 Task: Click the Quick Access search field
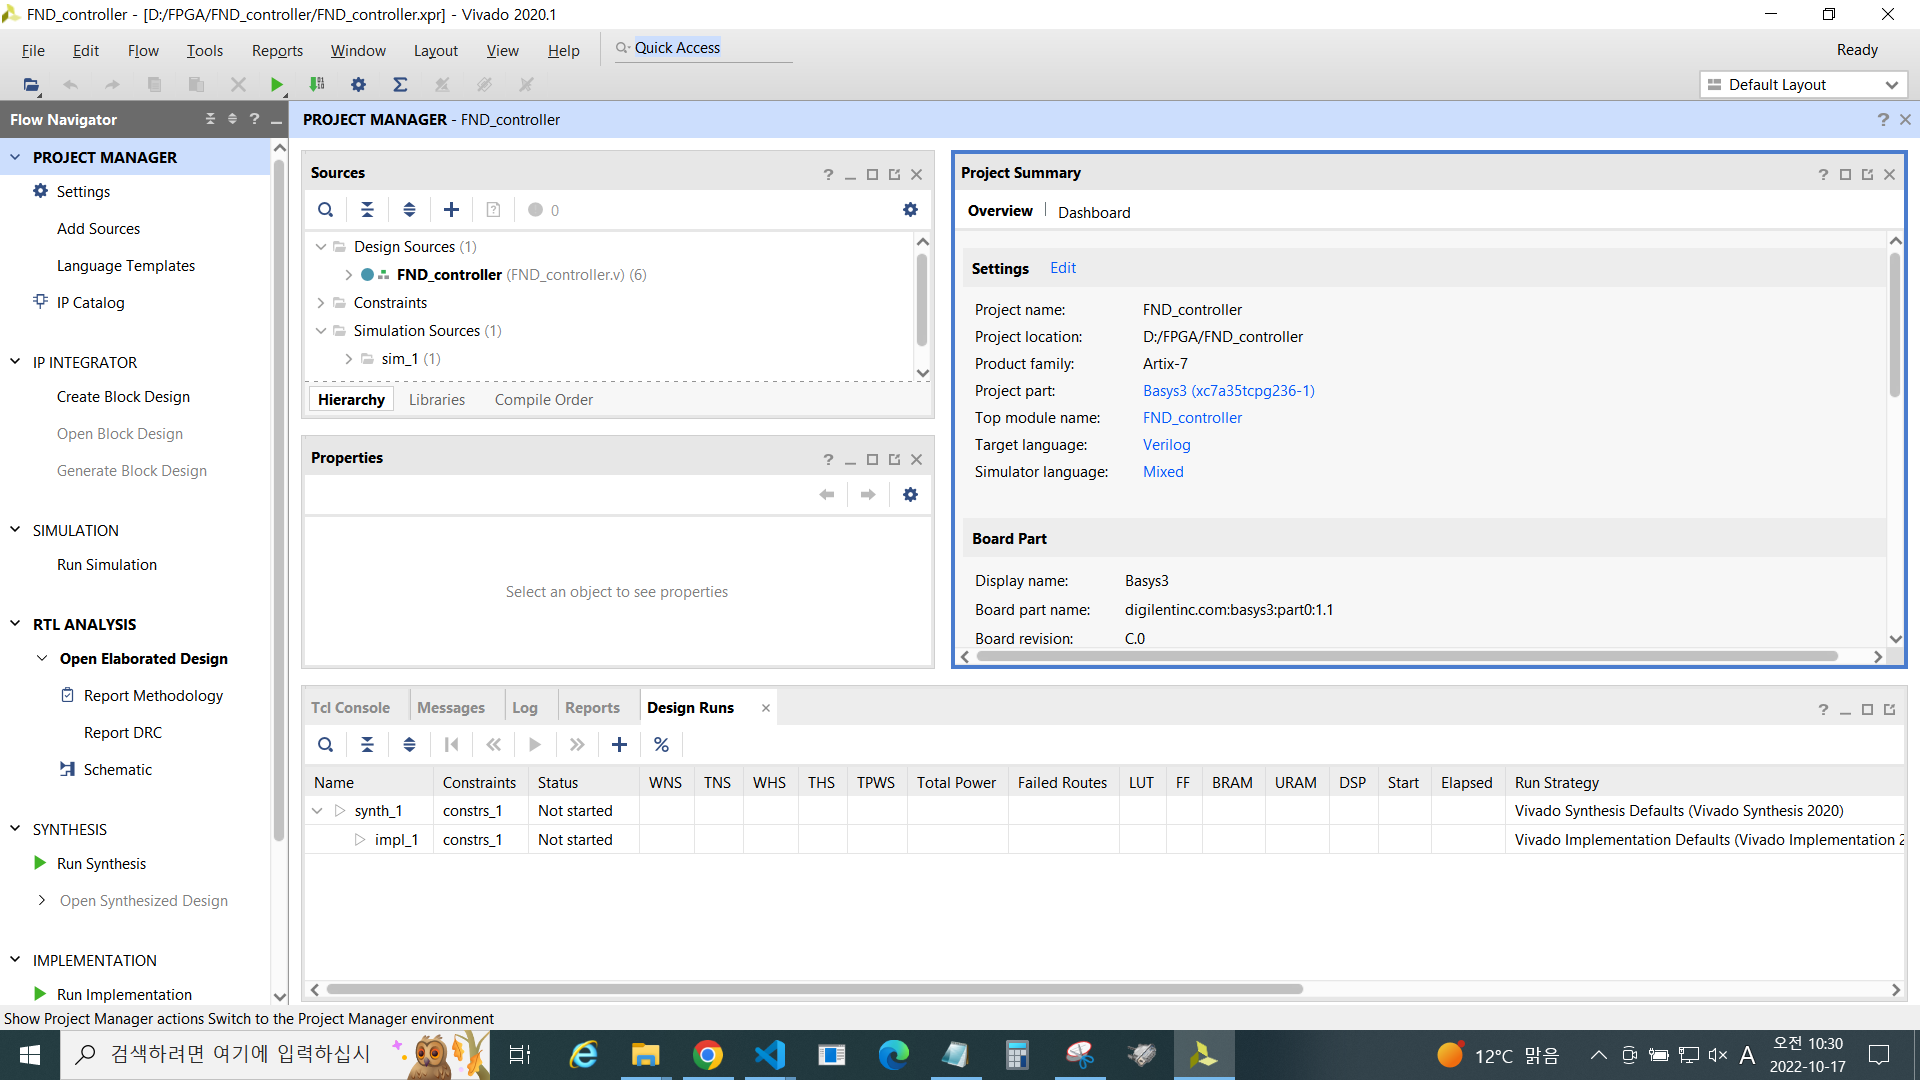click(x=704, y=48)
